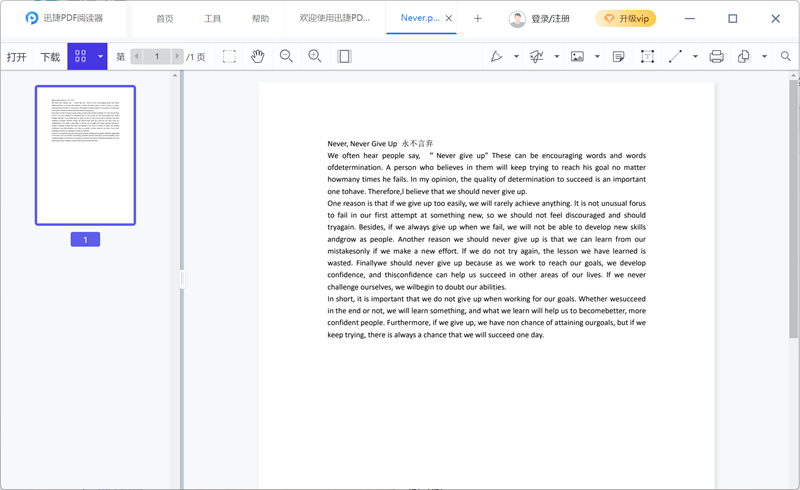Click the text 'In short, it is important'
Viewport: 800px width, 490px height.
point(368,299)
